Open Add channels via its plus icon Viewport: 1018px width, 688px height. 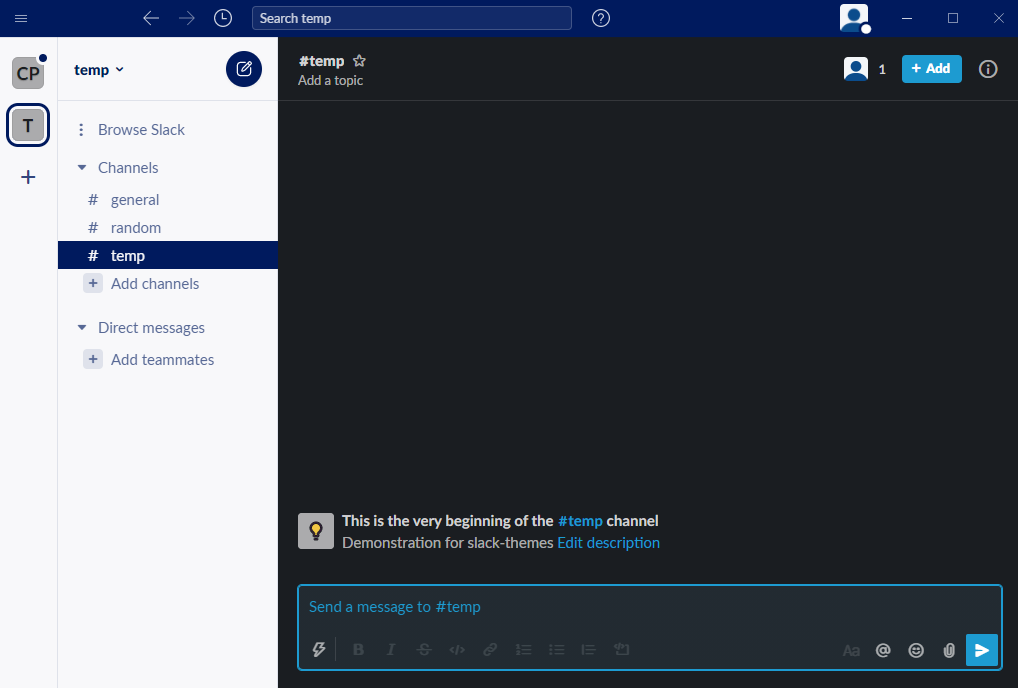pyautogui.click(x=93, y=283)
